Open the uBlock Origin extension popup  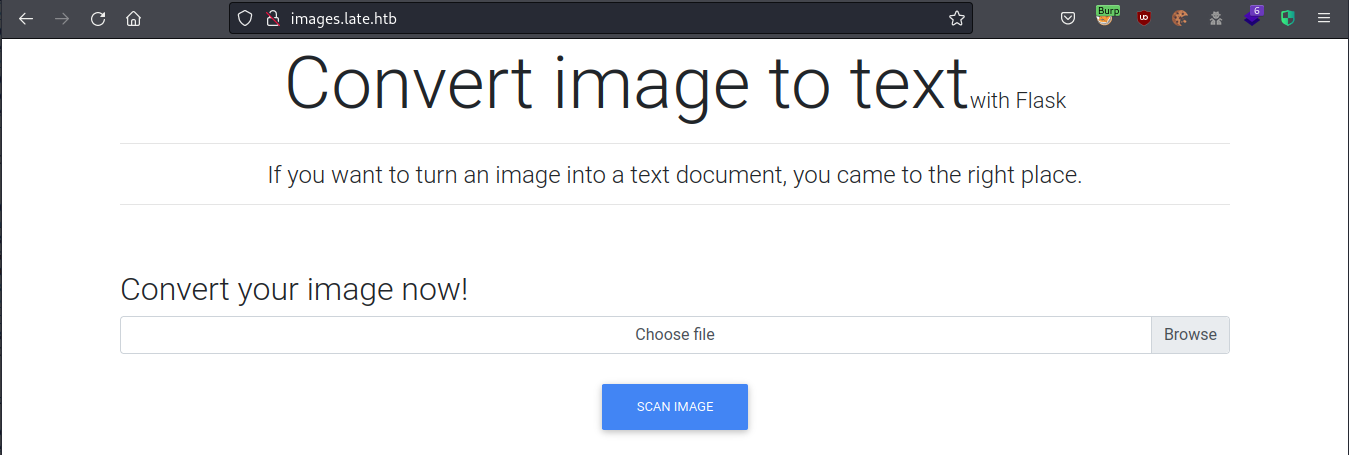tap(1143, 18)
